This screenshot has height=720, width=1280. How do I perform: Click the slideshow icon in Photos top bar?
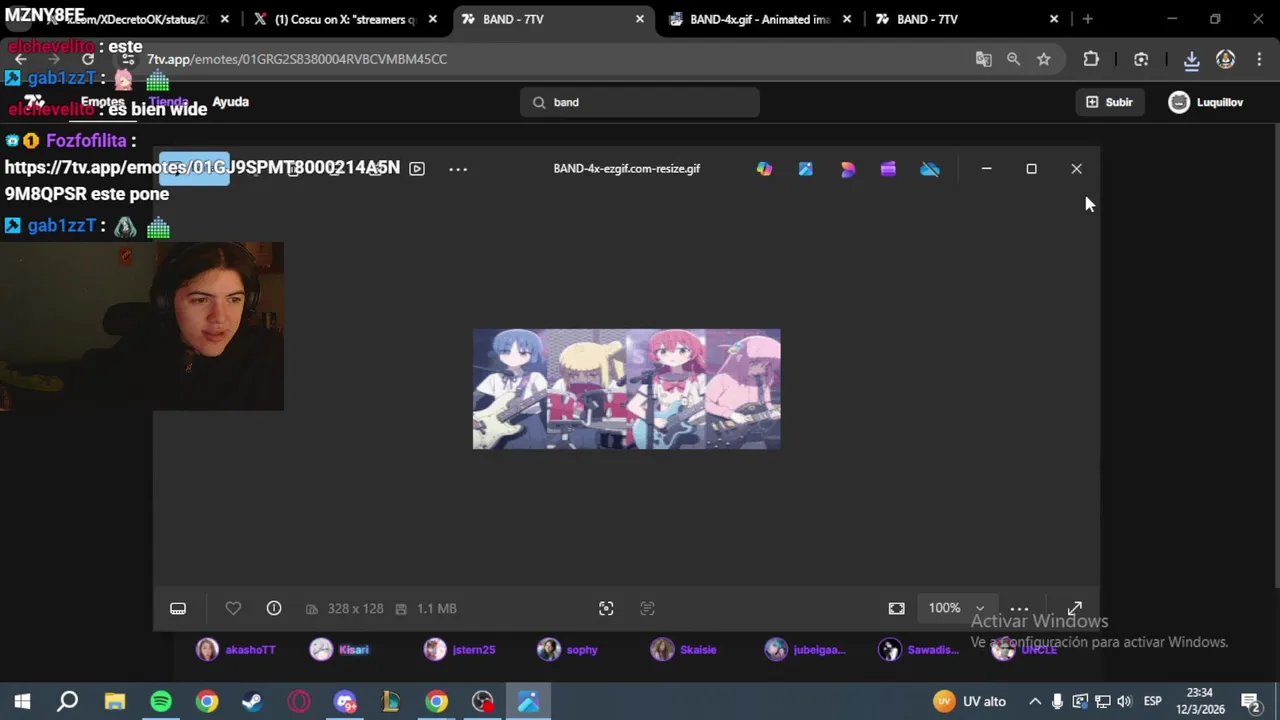click(417, 169)
